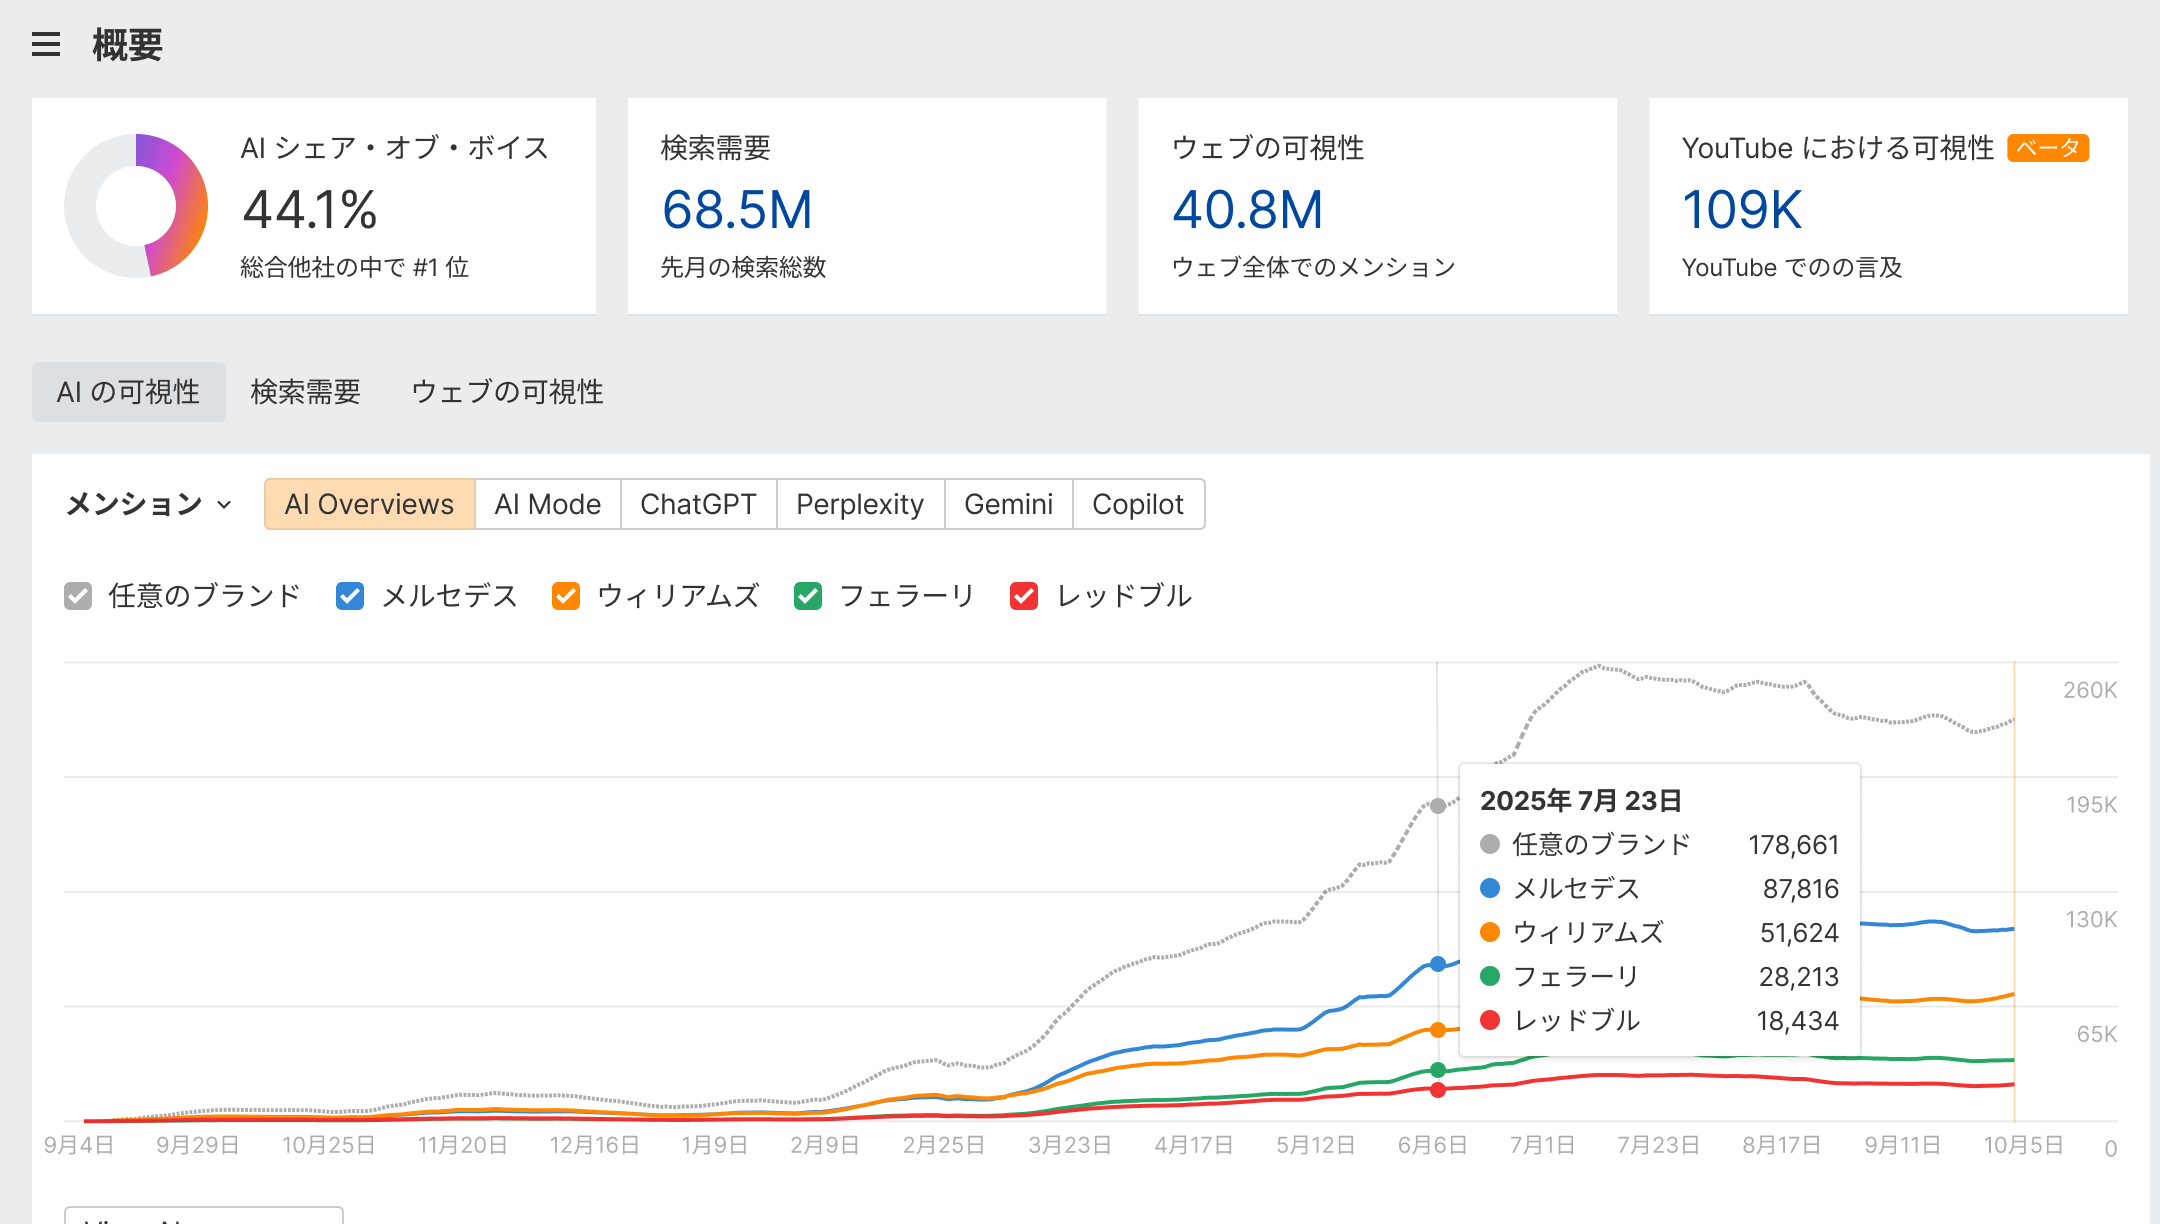Select the AI Overviews filter chip
2160x1224 pixels.
[x=368, y=504]
